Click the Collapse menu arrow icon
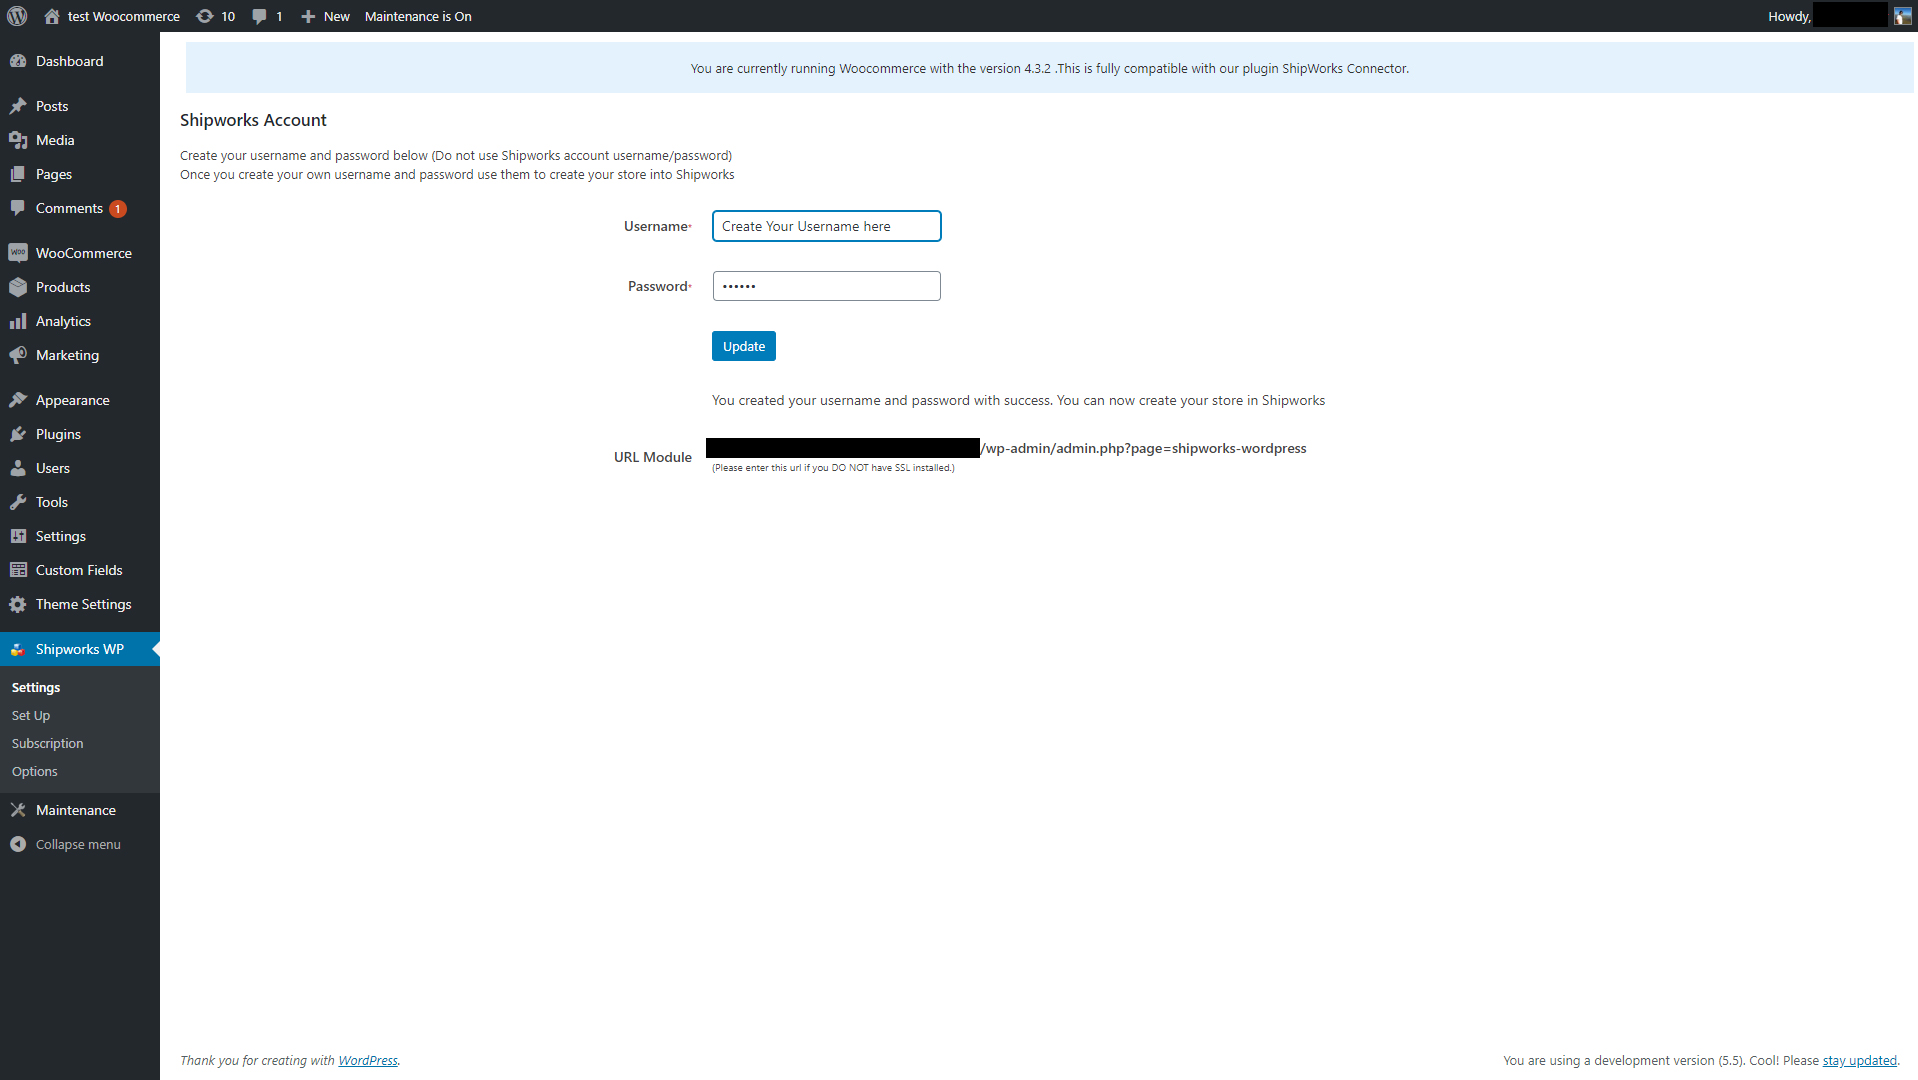The width and height of the screenshot is (1918, 1080). [x=18, y=844]
